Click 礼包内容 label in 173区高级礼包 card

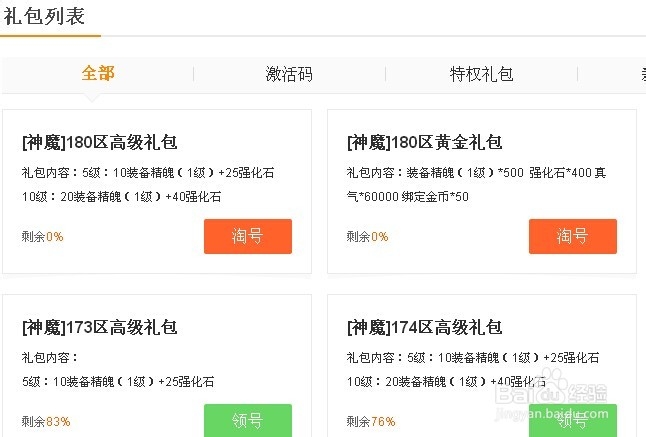pos(50,358)
